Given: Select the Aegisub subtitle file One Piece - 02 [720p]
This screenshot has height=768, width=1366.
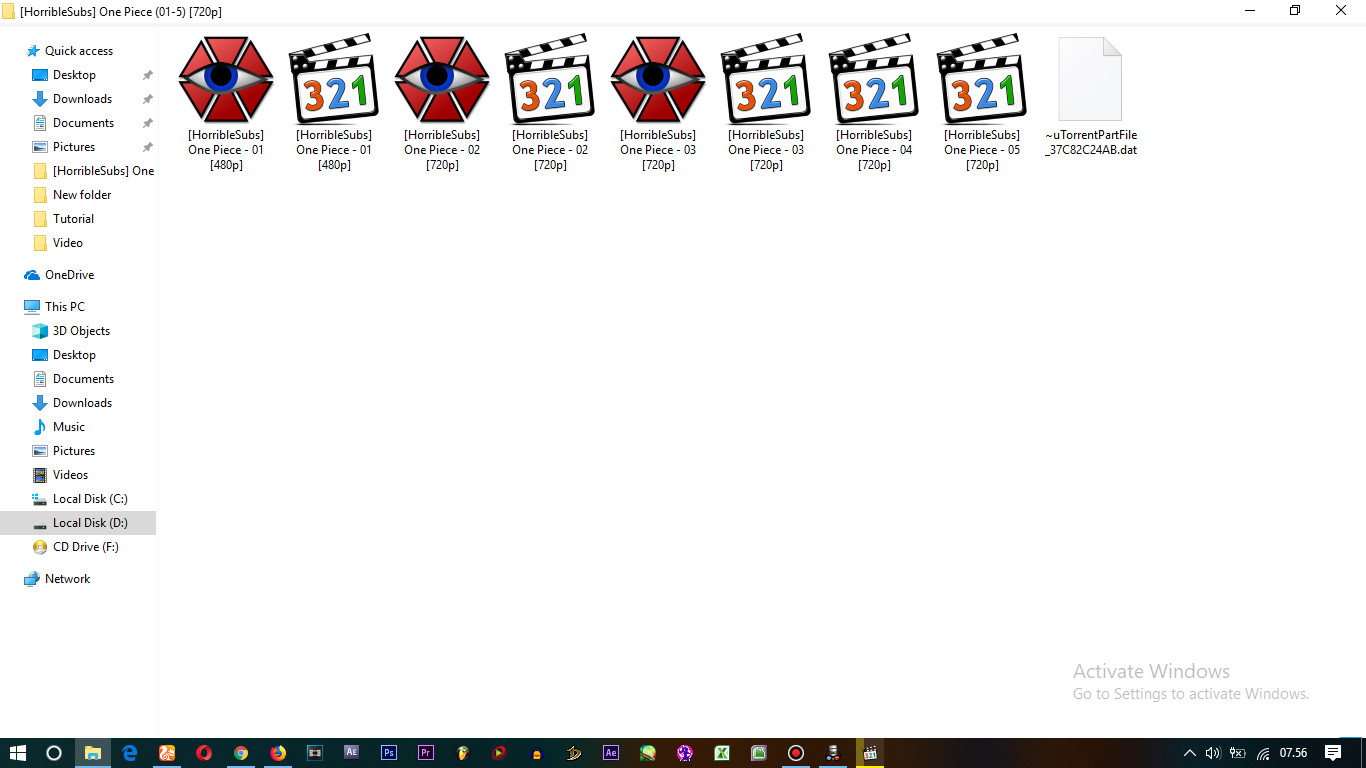Looking at the screenshot, I should (442, 104).
